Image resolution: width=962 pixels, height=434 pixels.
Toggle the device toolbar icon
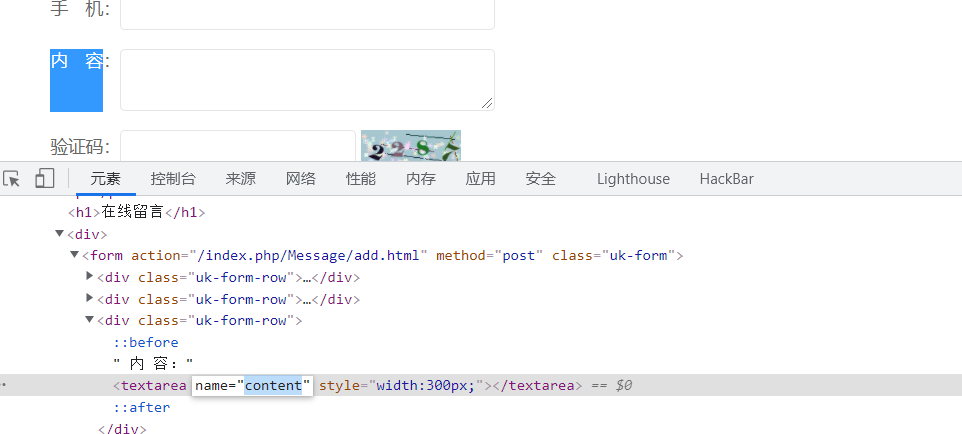[44, 179]
